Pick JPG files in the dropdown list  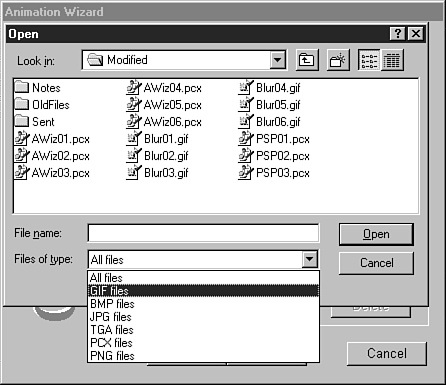coord(203,317)
